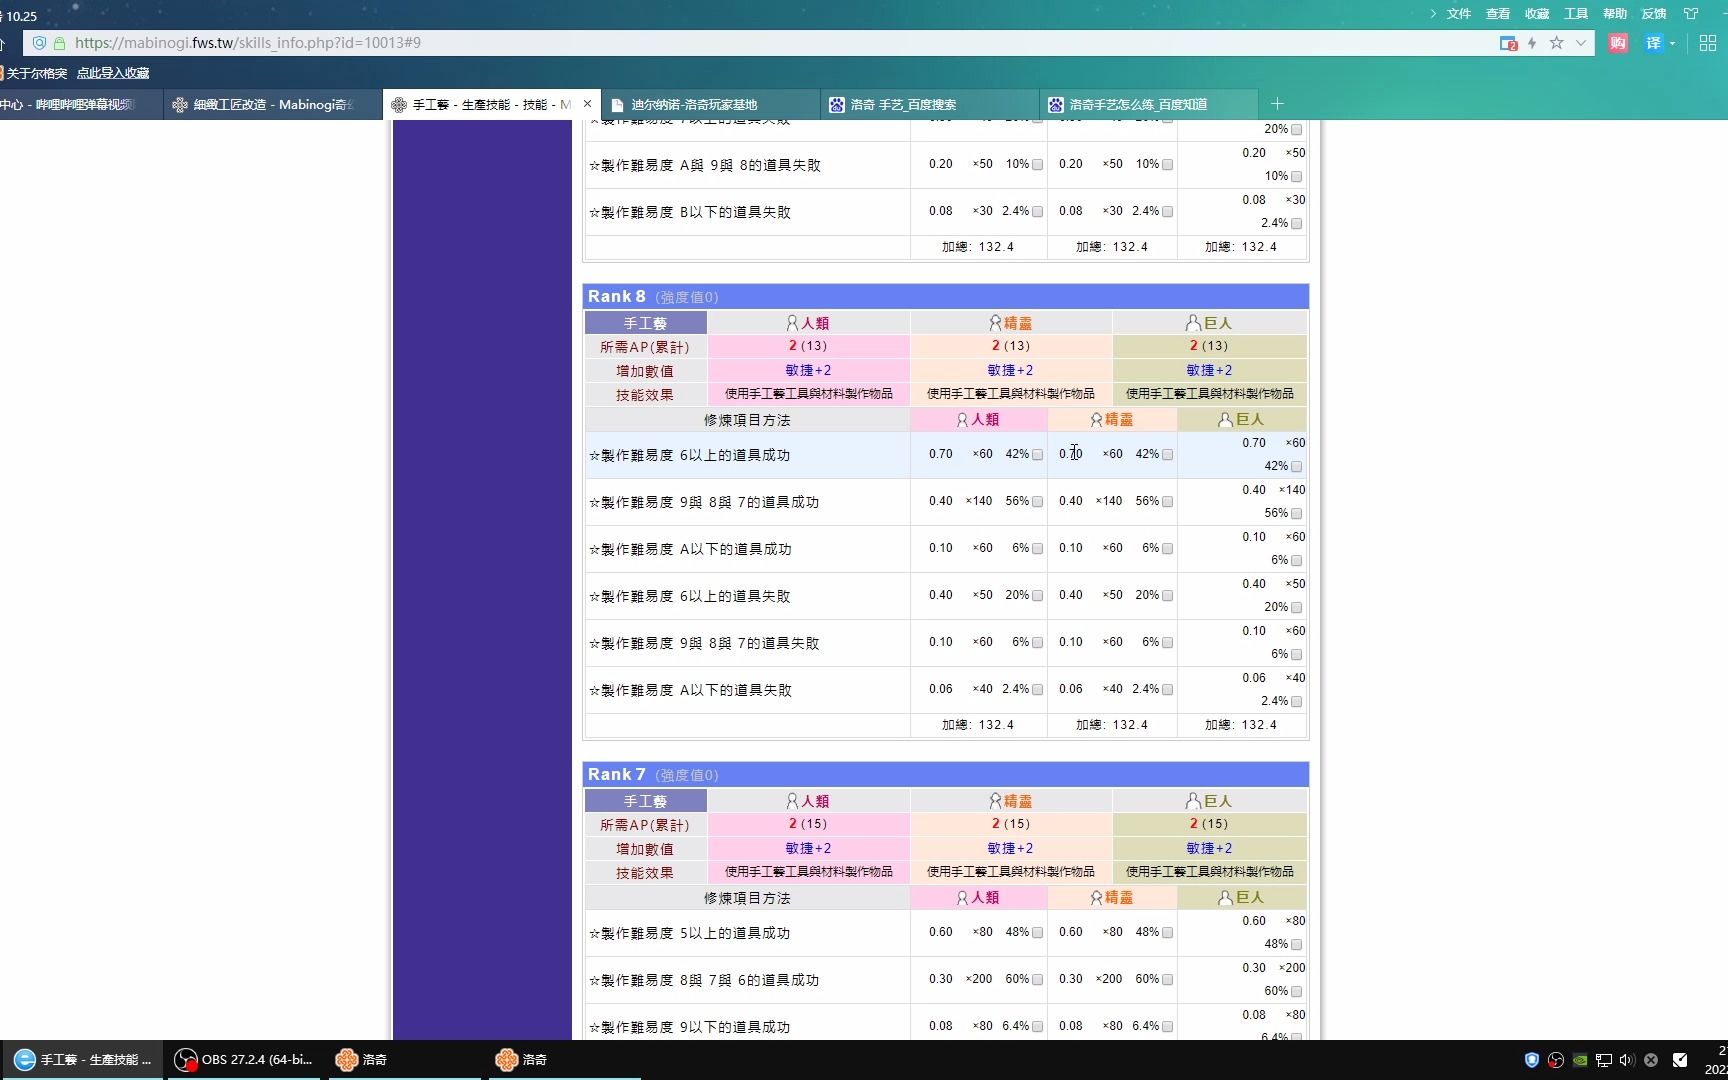Open the 帮助 menu
The height and width of the screenshot is (1080, 1728).
[1615, 14]
